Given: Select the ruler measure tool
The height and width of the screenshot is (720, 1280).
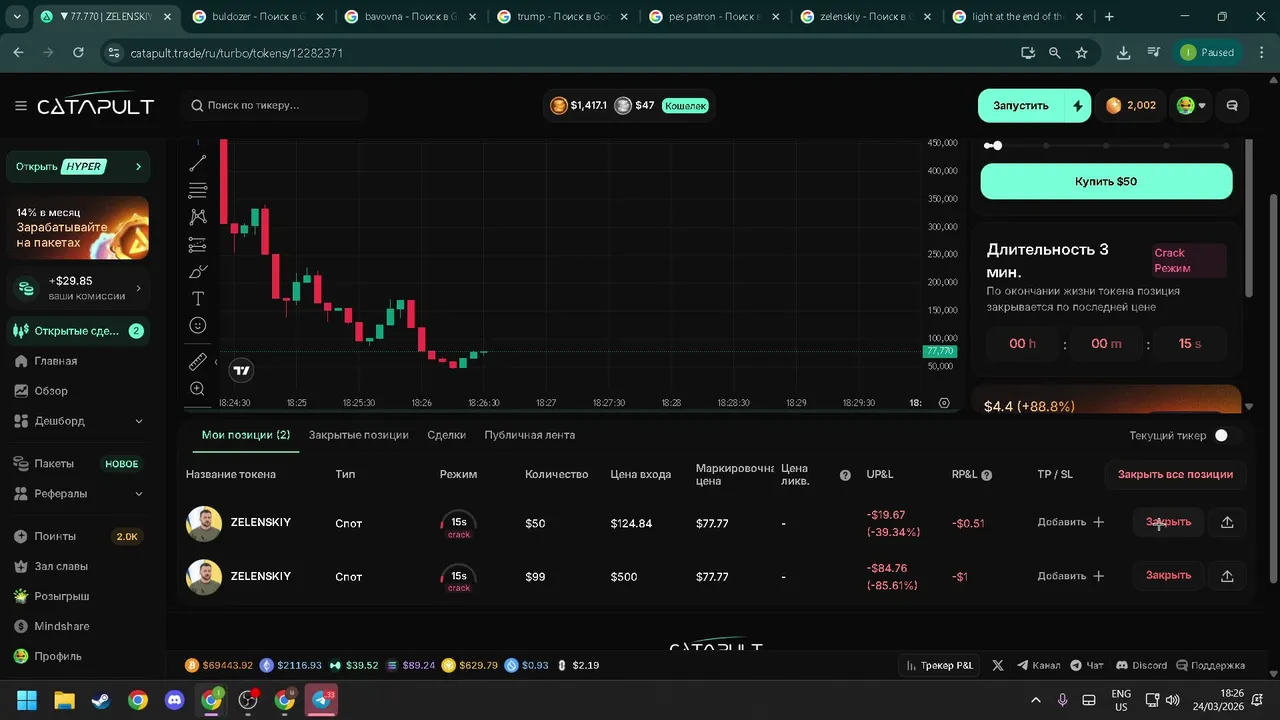Looking at the screenshot, I should coord(198,362).
